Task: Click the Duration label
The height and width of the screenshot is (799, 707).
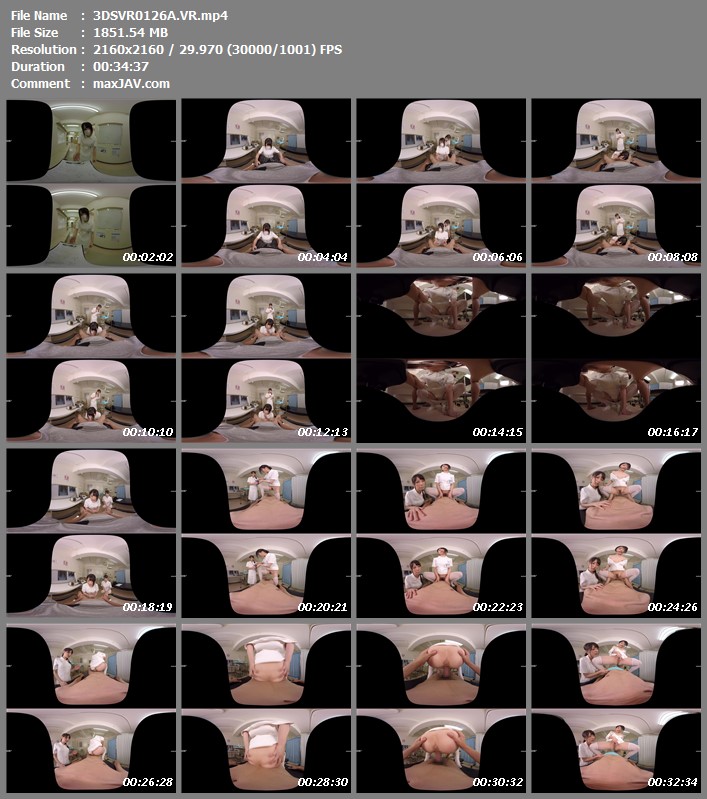Action: [38, 66]
